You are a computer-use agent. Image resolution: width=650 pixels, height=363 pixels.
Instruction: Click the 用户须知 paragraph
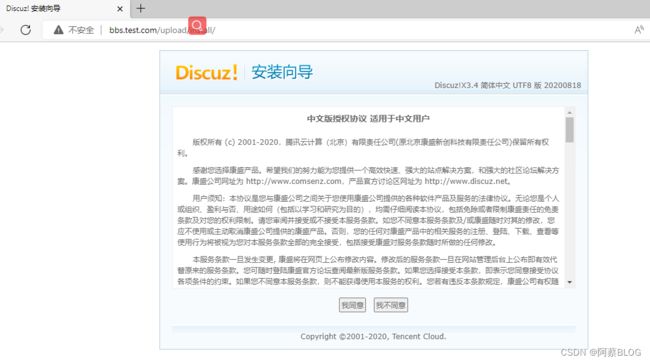(x=368, y=220)
